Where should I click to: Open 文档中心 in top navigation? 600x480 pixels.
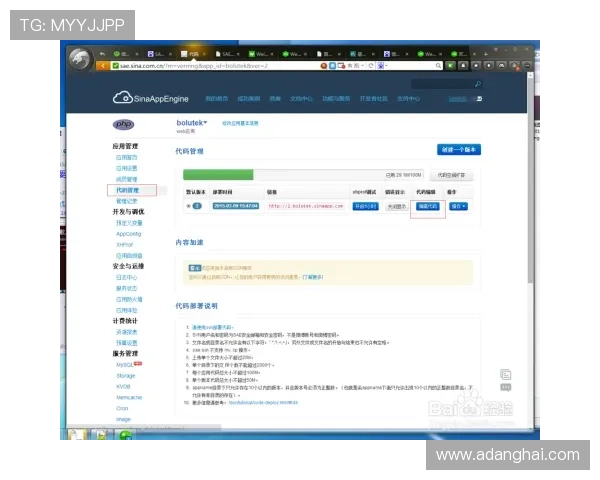pyautogui.click(x=301, y=99)
